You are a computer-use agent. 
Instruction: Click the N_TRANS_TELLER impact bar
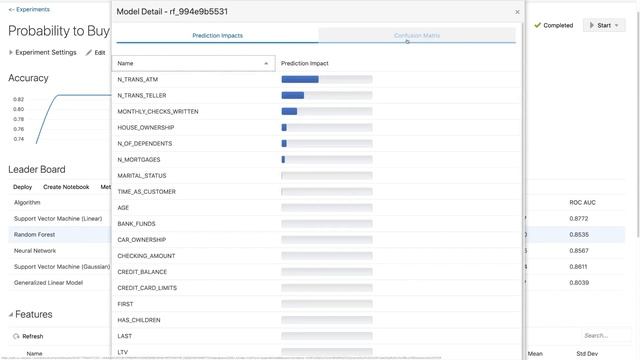coord(327,95)
